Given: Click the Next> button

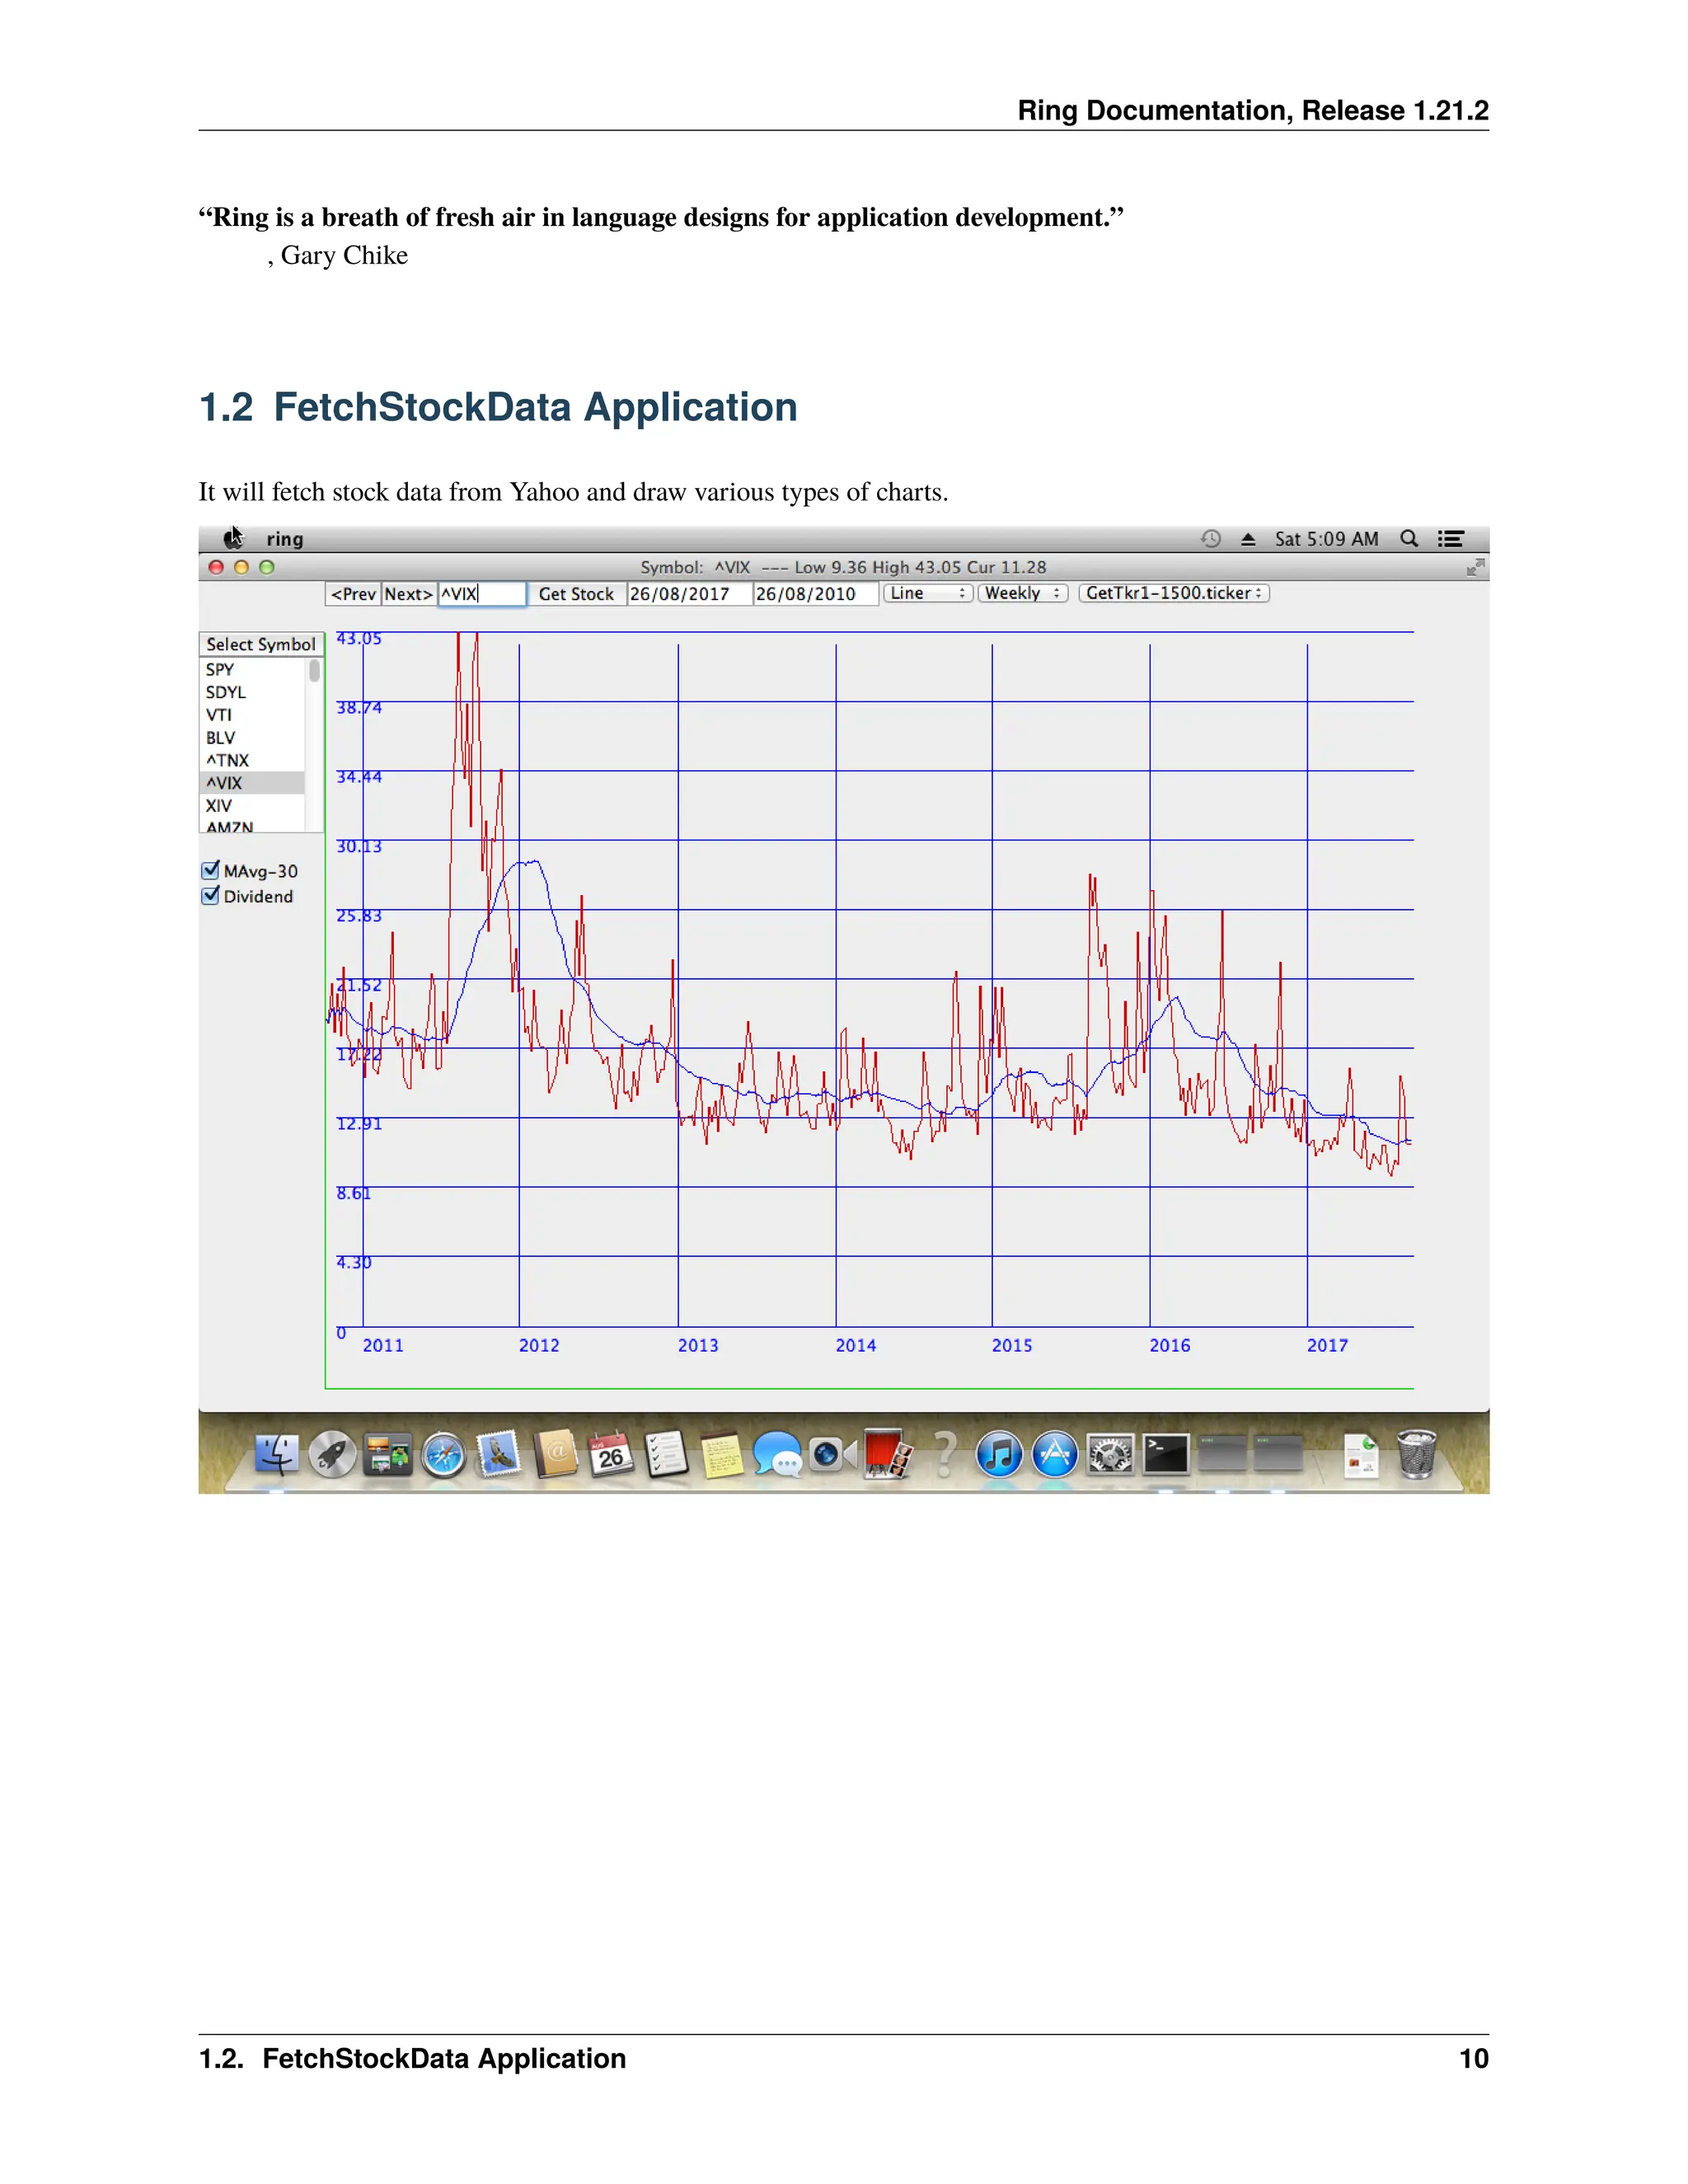Looking at the screenshot, I should point(408,594).
